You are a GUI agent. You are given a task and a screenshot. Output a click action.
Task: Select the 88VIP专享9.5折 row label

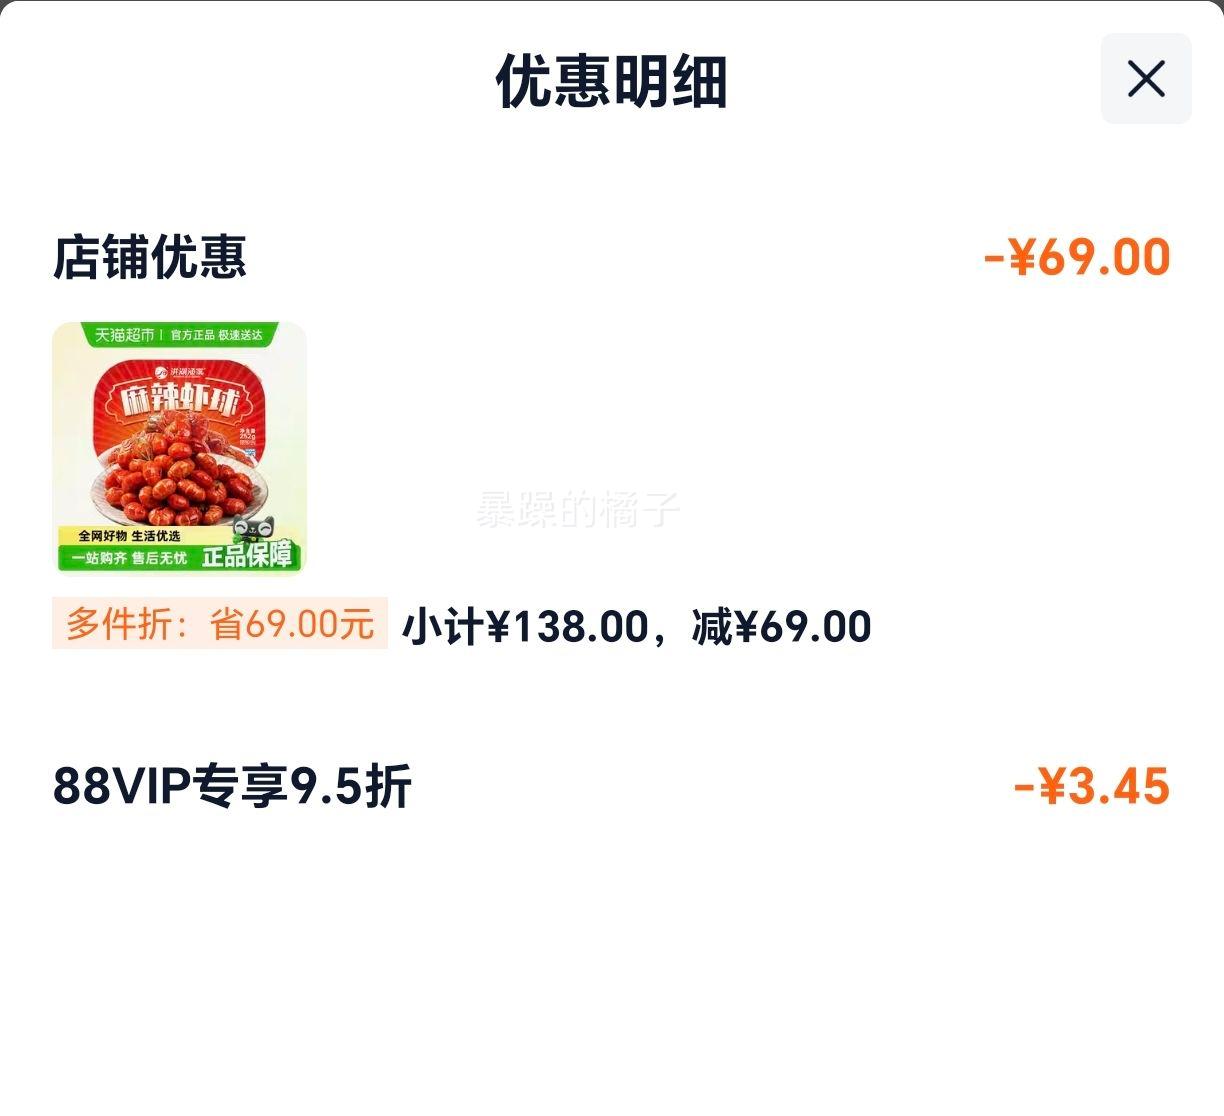click(232, 785)
